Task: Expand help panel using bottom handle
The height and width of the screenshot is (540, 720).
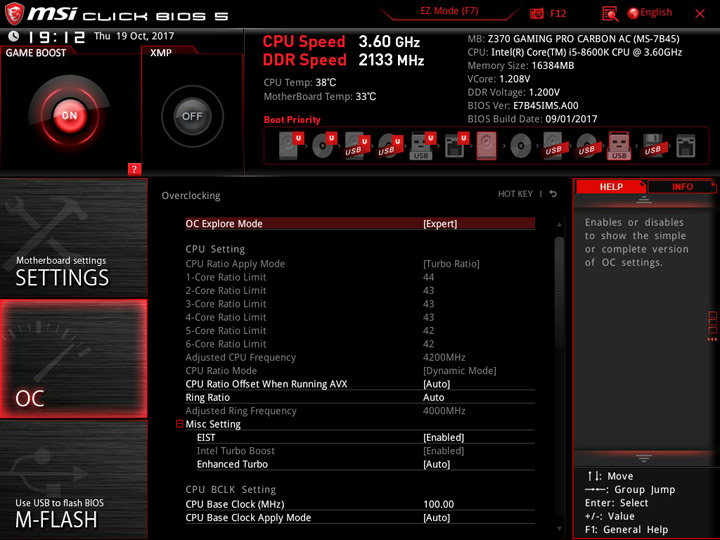Action: pos(644,458)
